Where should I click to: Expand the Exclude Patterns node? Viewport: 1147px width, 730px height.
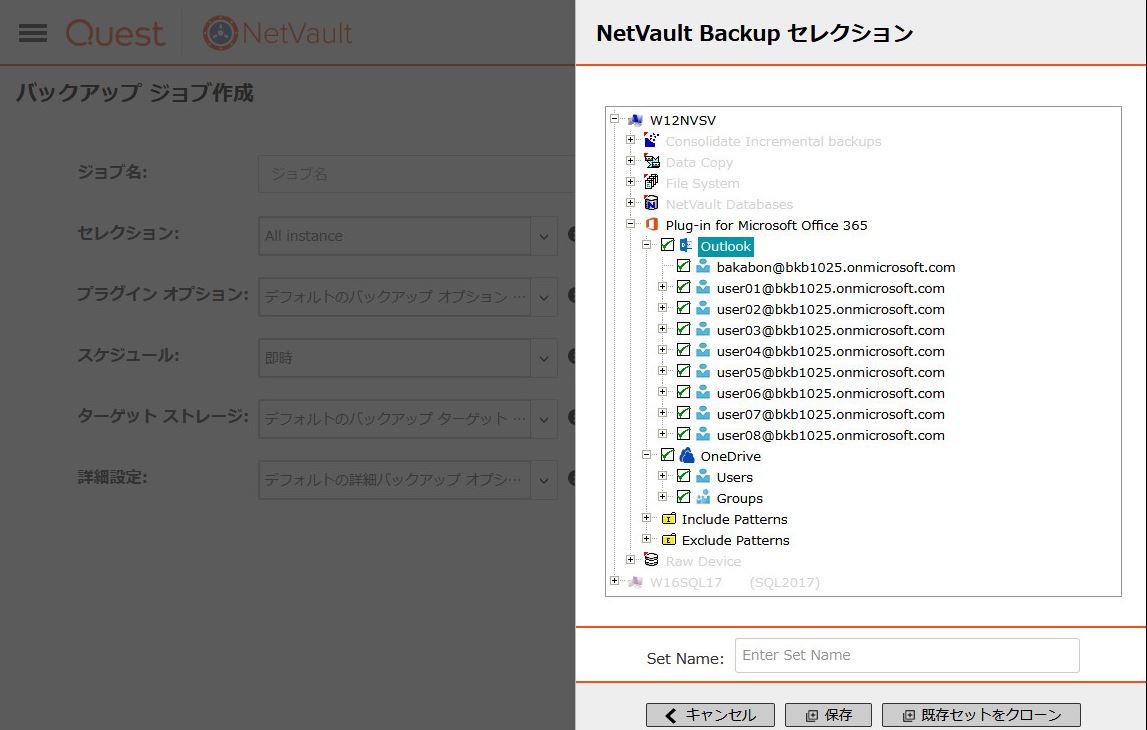[647, 538]
